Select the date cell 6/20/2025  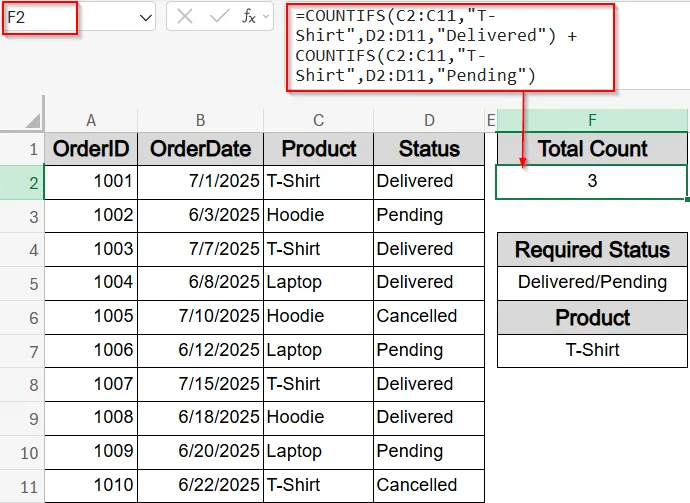(201, 452)
